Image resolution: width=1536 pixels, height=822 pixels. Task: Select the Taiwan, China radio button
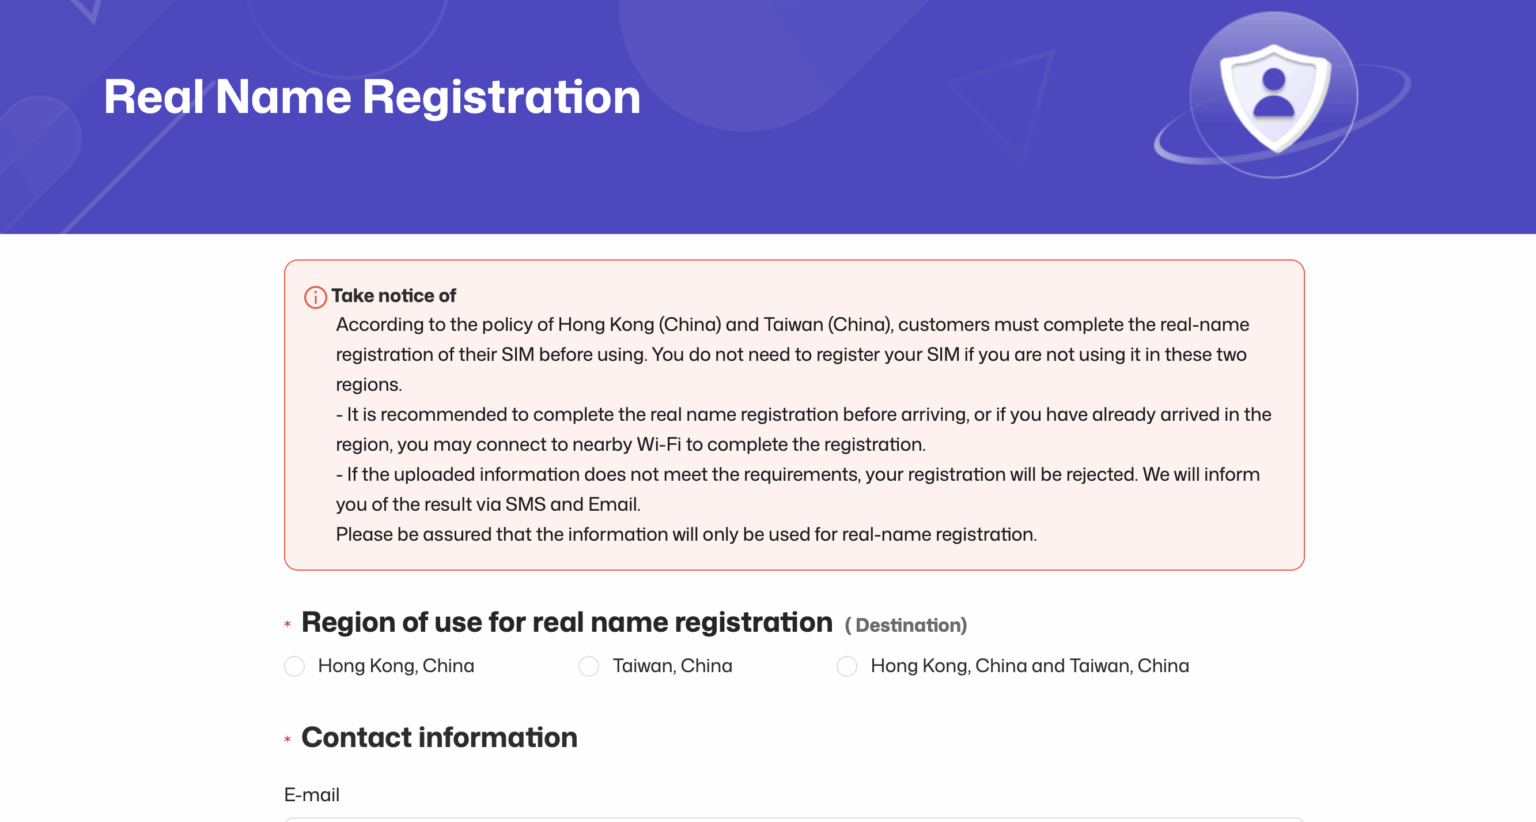pyautogui.click(x=589, y=666)
